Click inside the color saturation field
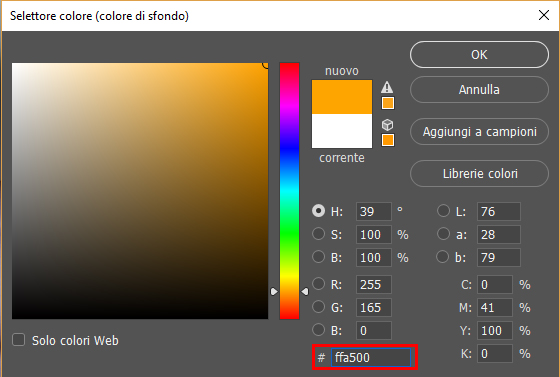Image resolution: width=560 pixels, height=377 pixels. (140, 191)
